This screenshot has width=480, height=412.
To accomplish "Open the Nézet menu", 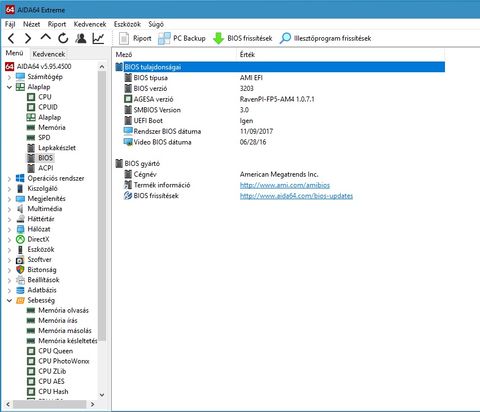I will (x=31, y=24).
